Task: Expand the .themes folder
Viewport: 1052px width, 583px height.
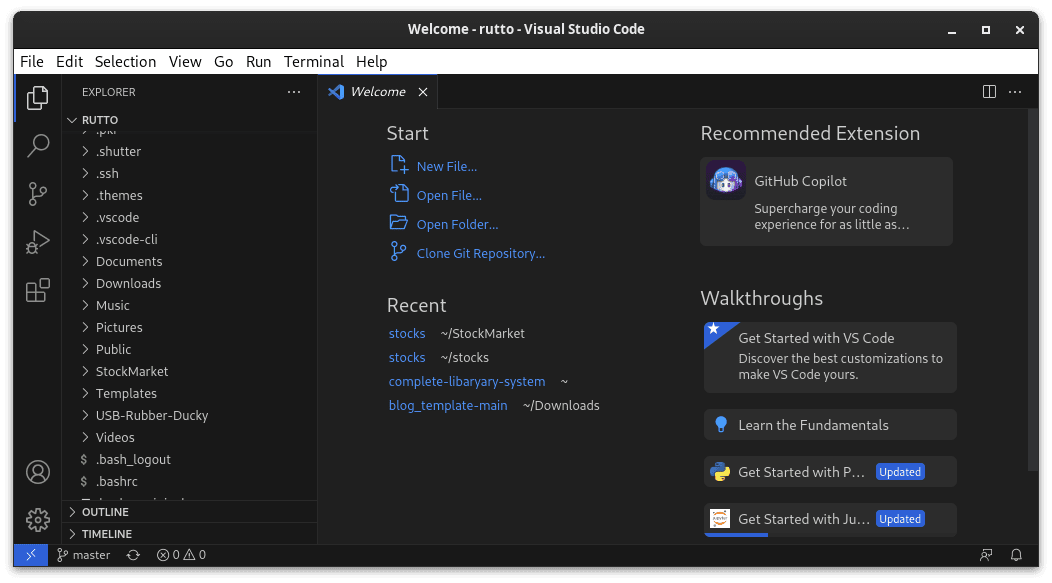Action: 189,196
